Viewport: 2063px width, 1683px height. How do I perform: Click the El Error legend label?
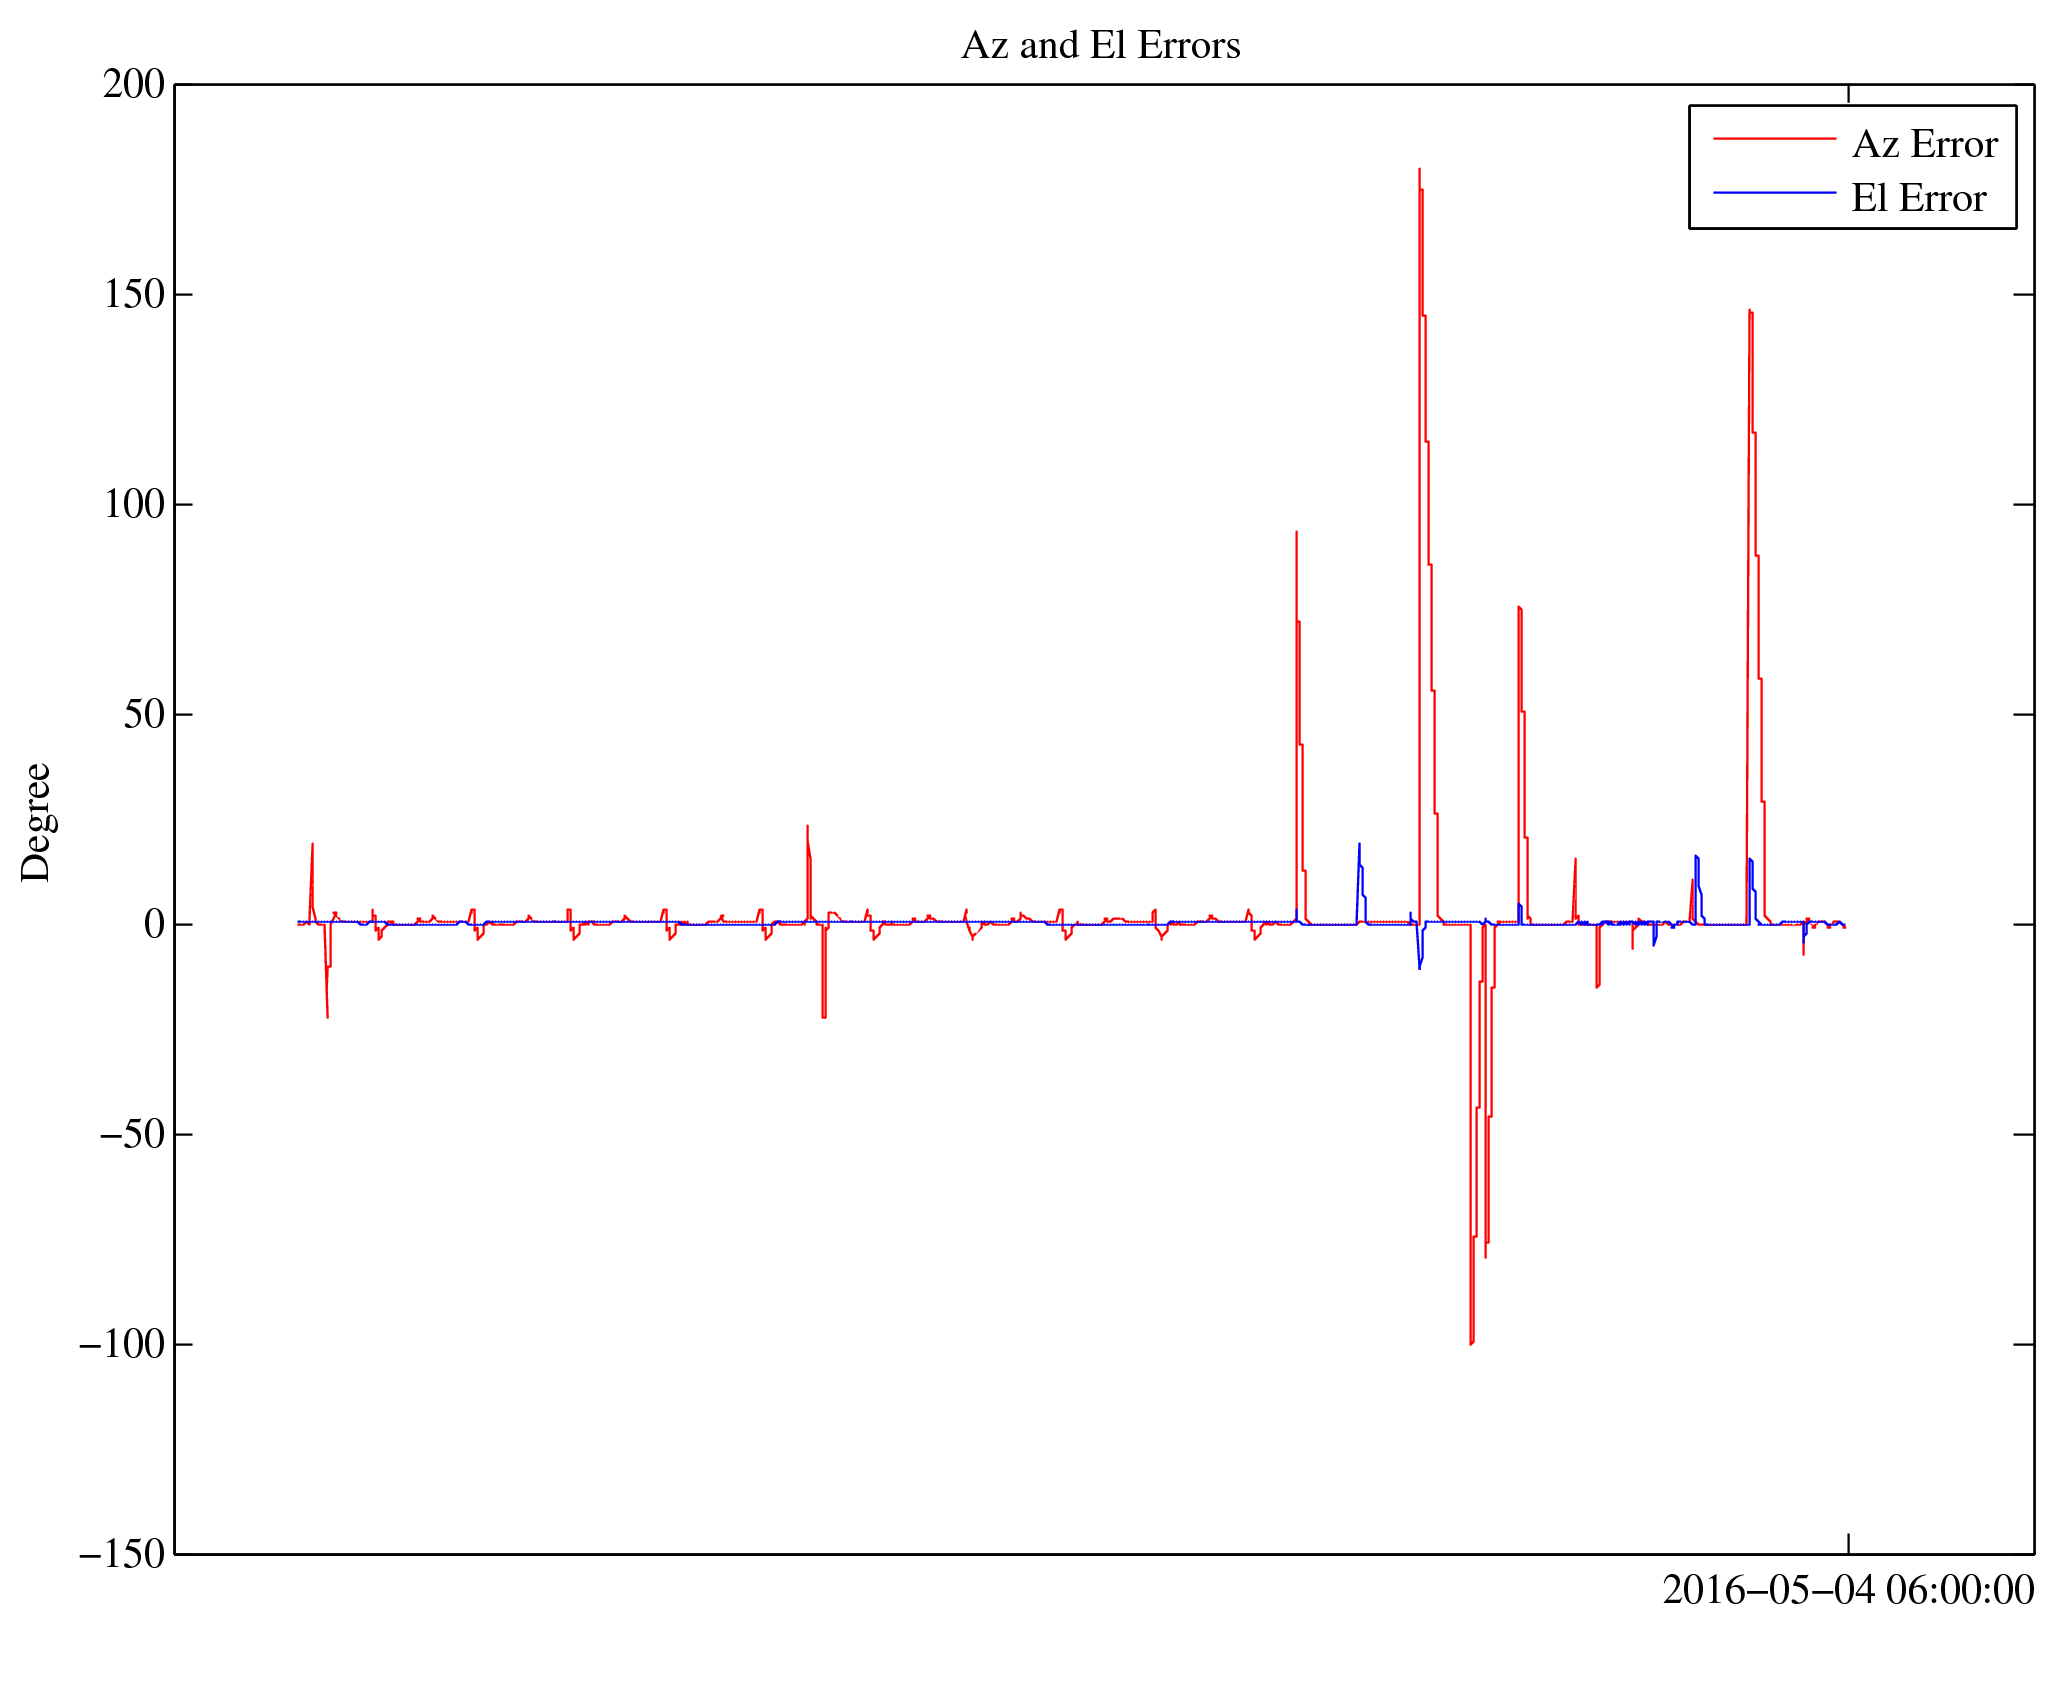click(x=1917, y=198)
